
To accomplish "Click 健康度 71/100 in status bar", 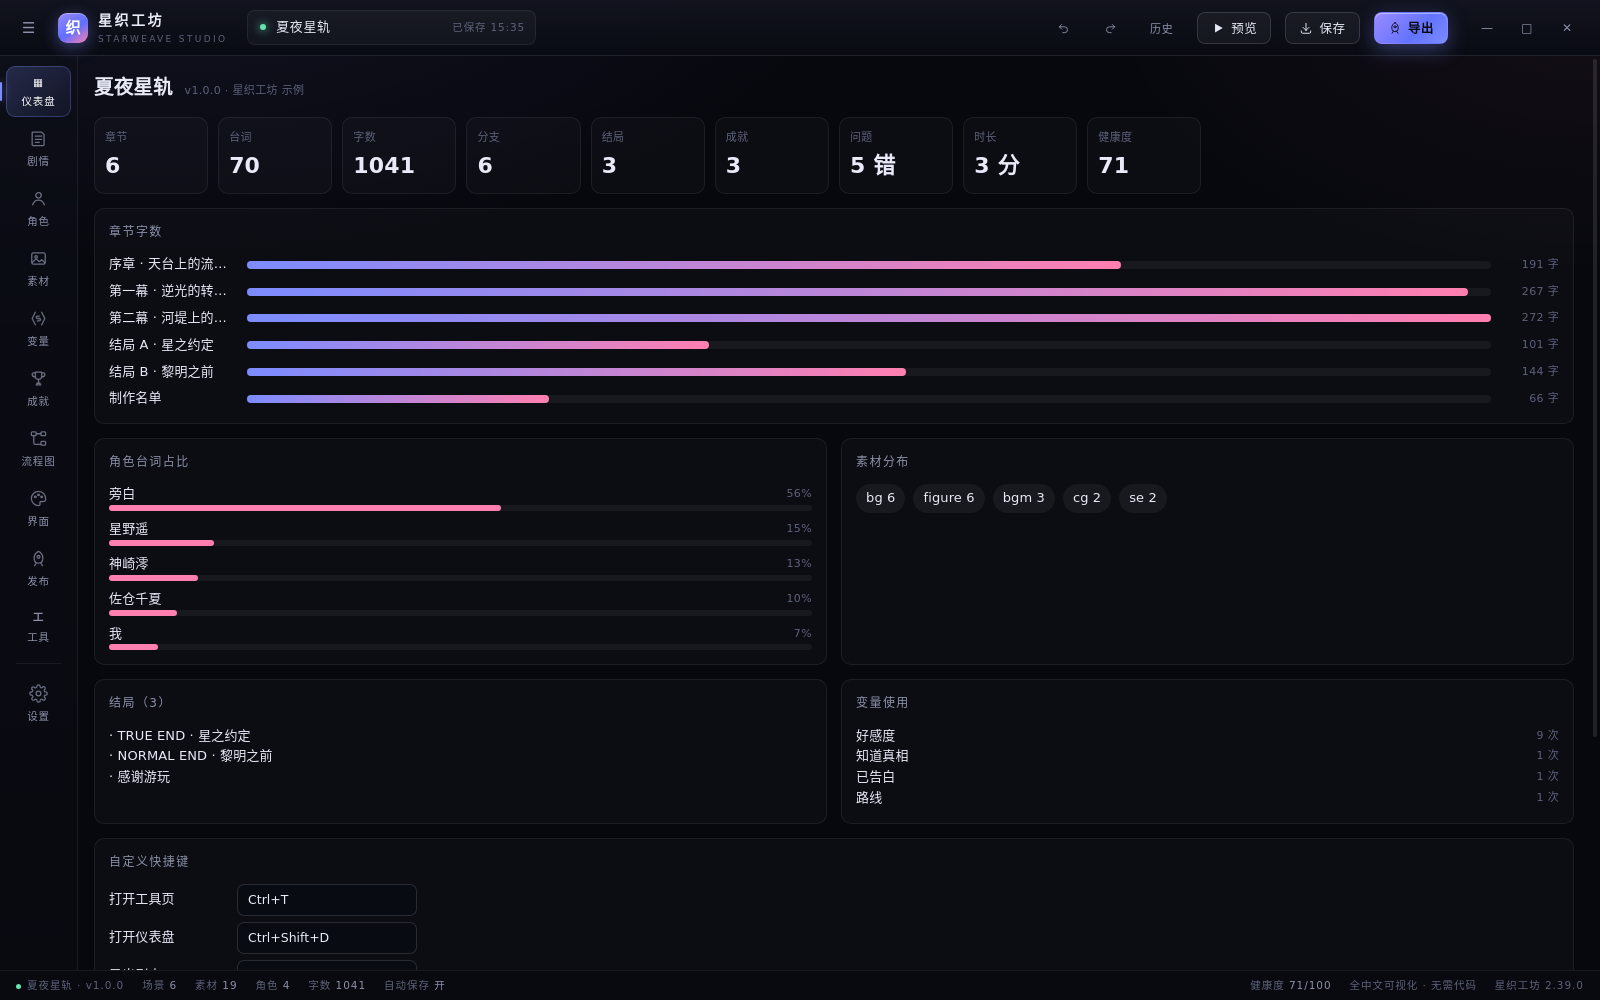I will tap(1290, 985).
